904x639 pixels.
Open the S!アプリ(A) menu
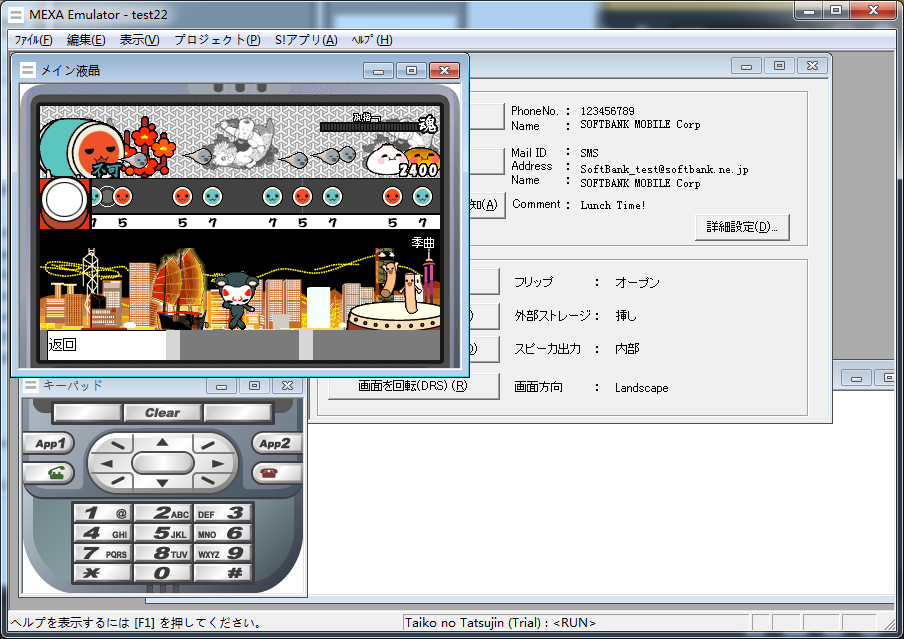tap(306, 40)
